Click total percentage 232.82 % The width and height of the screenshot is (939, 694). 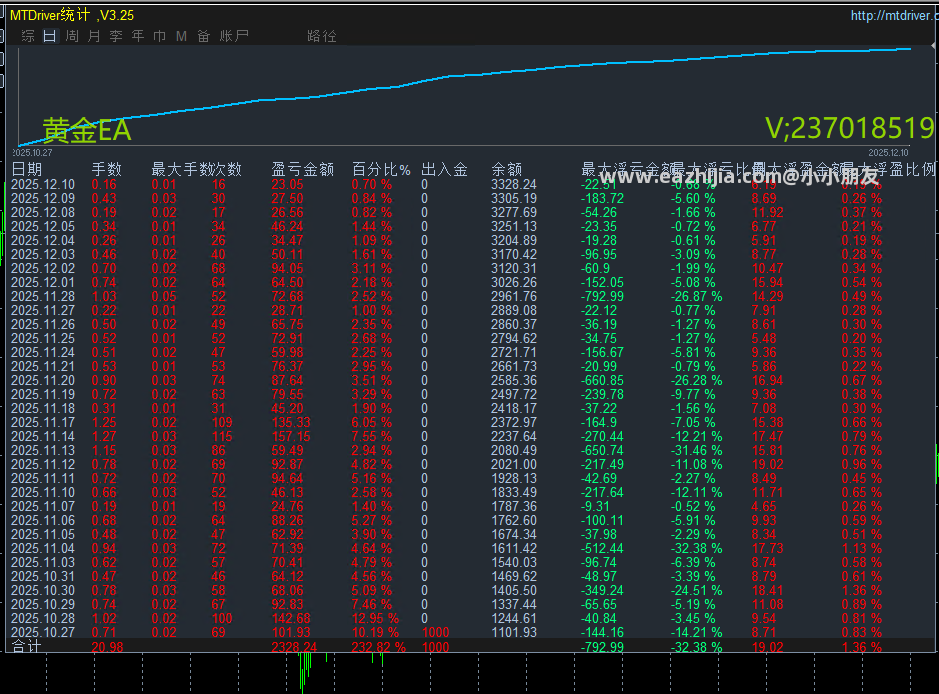click(378, 647)
